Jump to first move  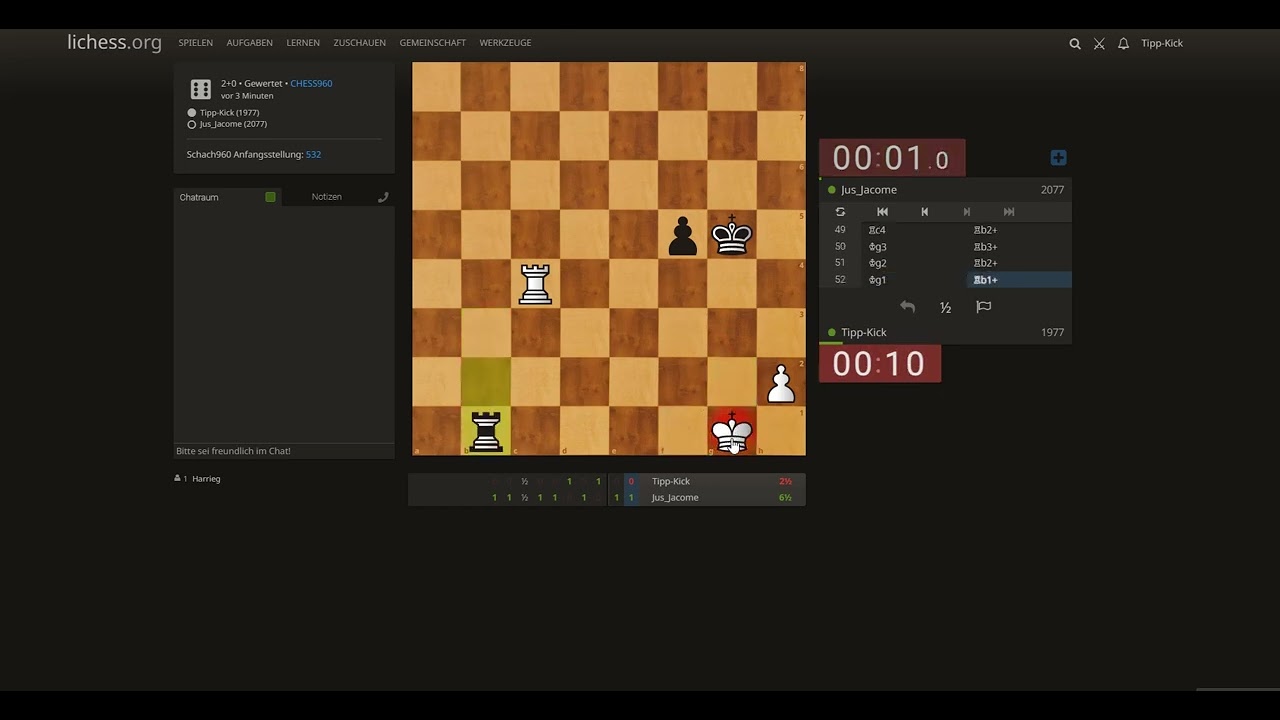(x=882, y=212)
